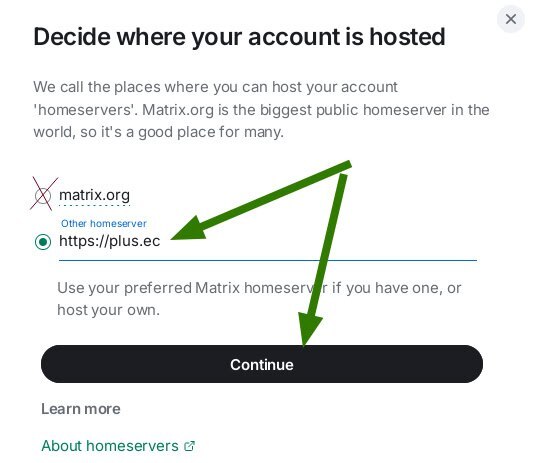
Task: Select the Other homeserver radio button
Action: [x=43, y=242]
